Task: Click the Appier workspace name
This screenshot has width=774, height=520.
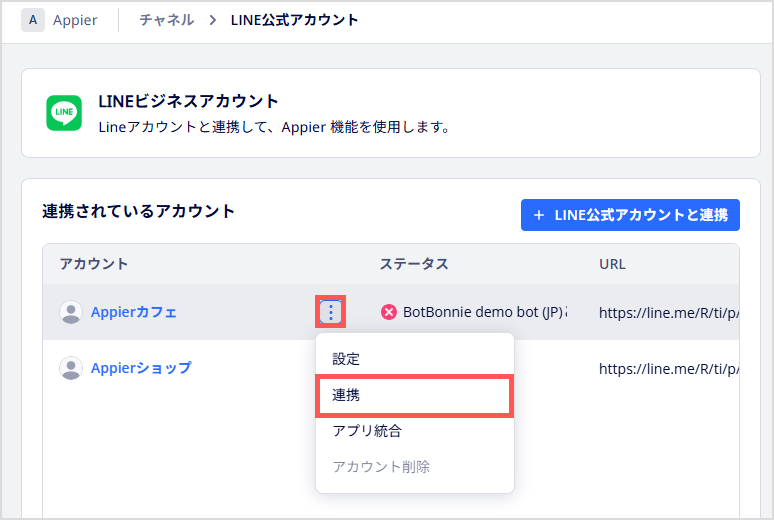Action: coord(75,20)
